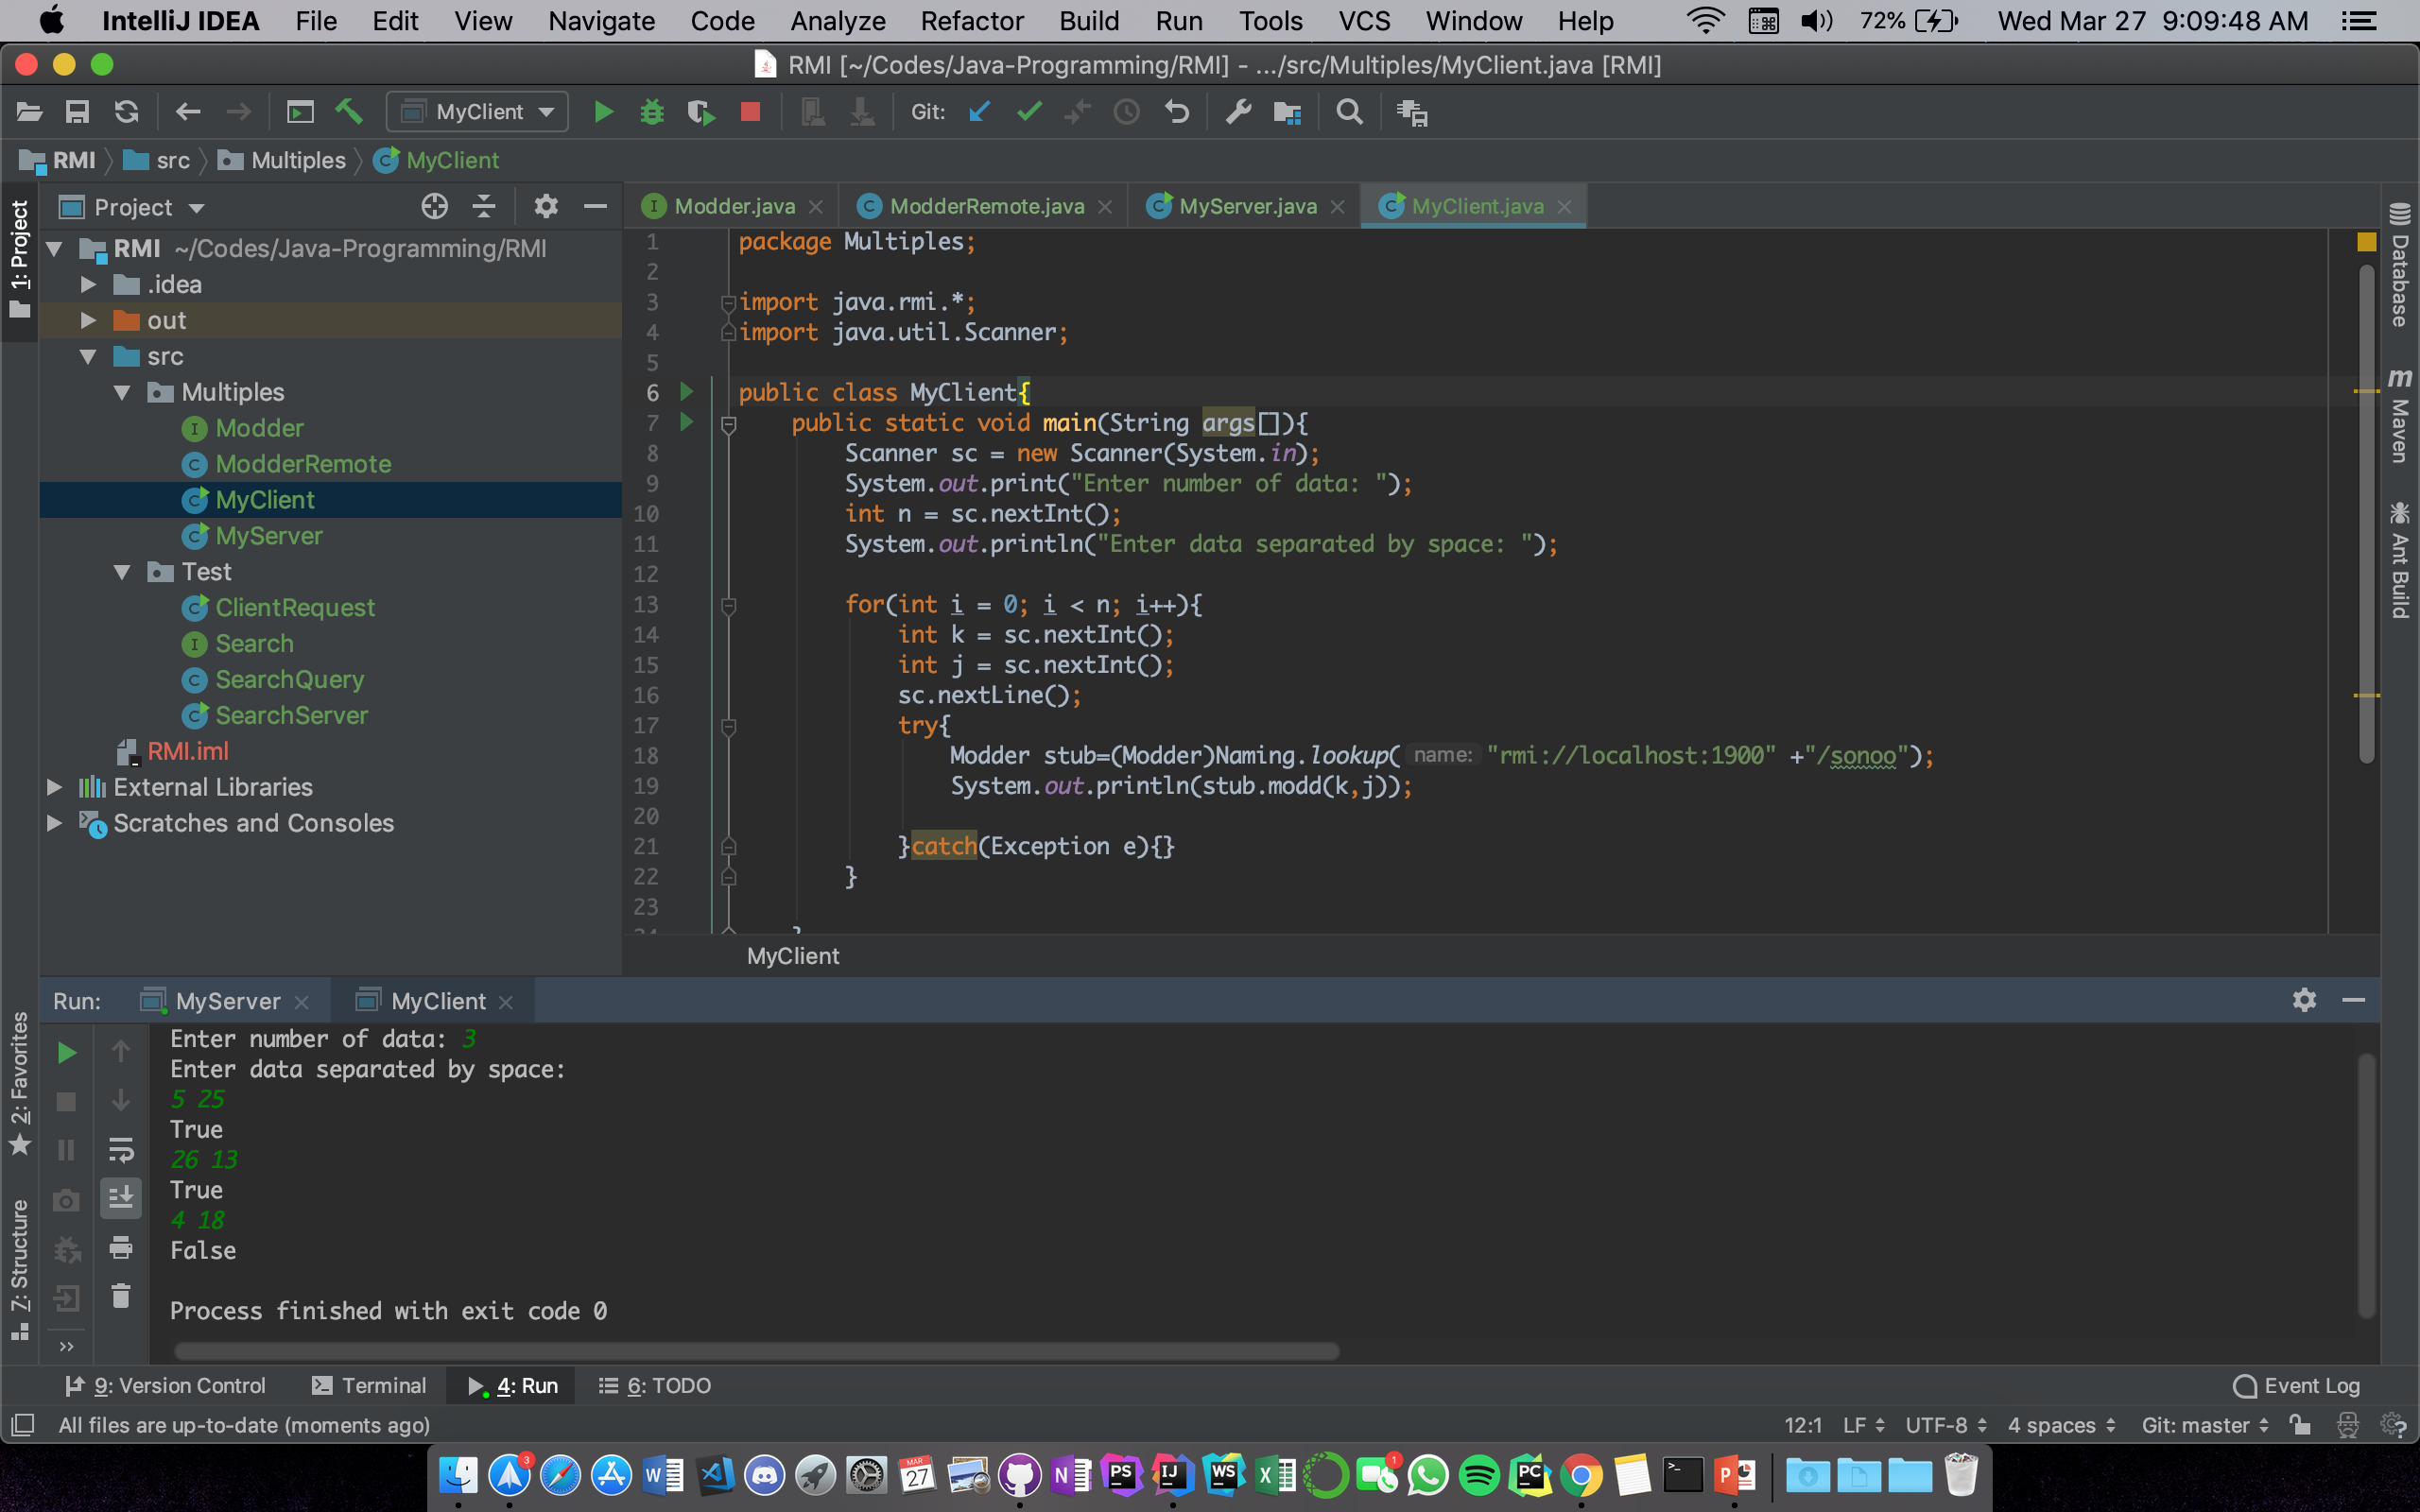Click the green Run button in toolbar
This screenshot has height=1512, width=2420.
(x=603, y=112)
